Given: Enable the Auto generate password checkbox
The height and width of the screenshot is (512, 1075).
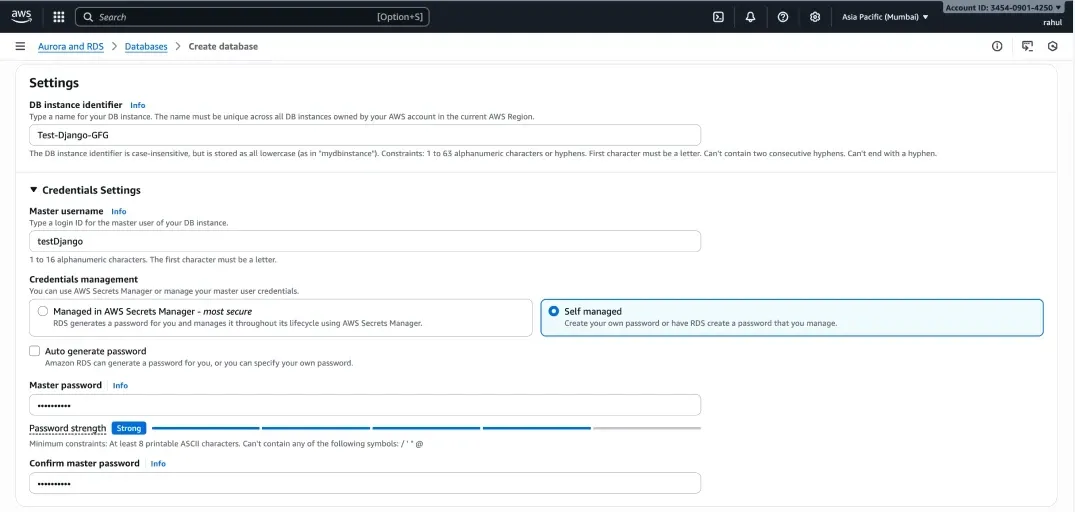Looking at the screenshot, I should [35, 351].
